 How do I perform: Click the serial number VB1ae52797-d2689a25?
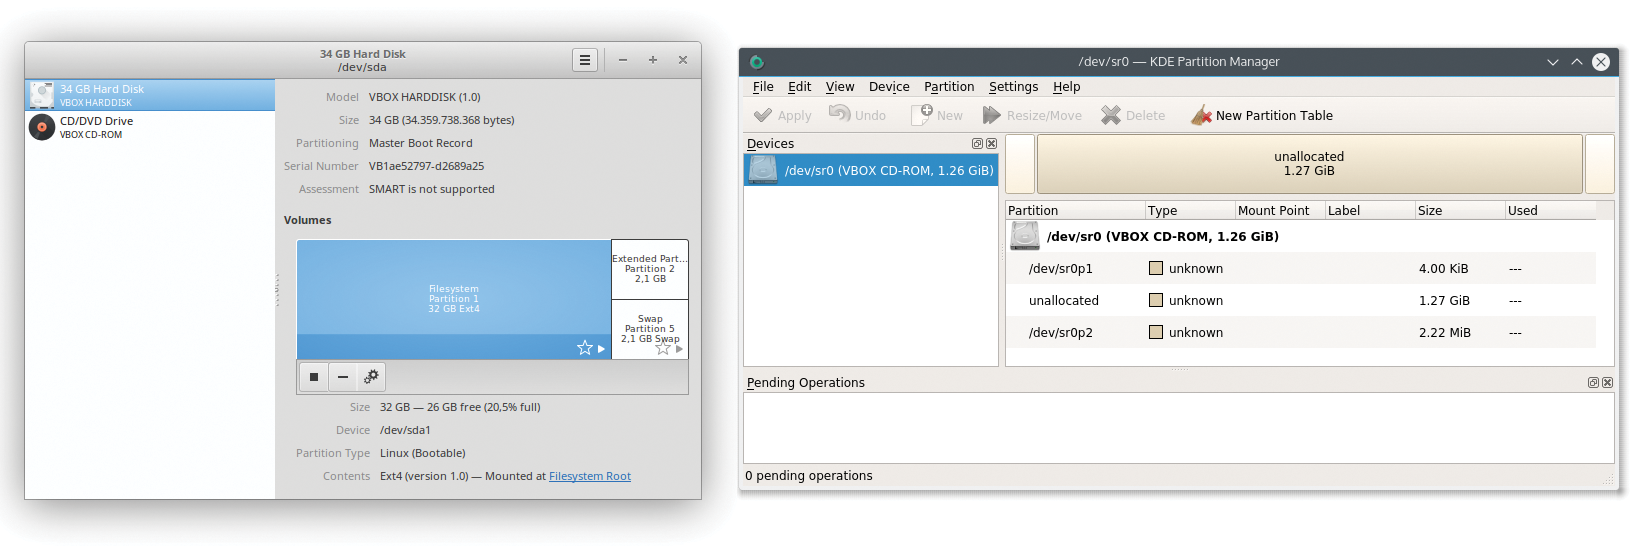(426, 166)
